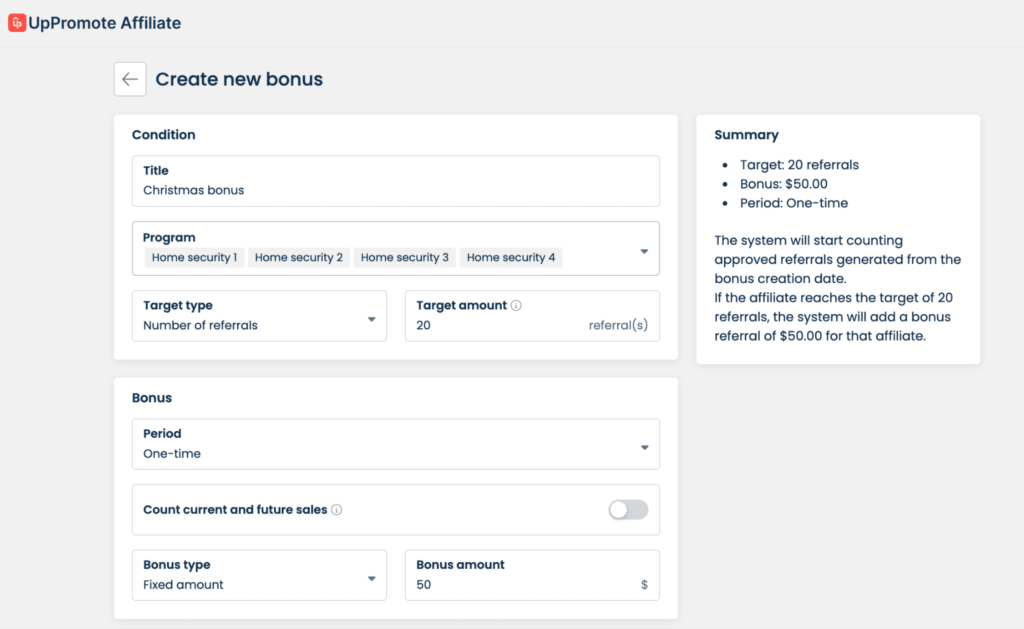Image resolution: width=1024 pixels, height=629 pixels.
Task: Click the Create new bonus heading
Action: click(x=239, y=79)
